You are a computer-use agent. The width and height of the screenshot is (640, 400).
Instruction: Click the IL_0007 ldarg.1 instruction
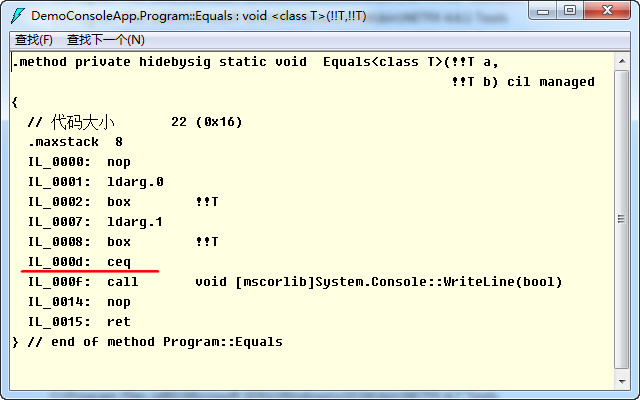click(95, 222)
